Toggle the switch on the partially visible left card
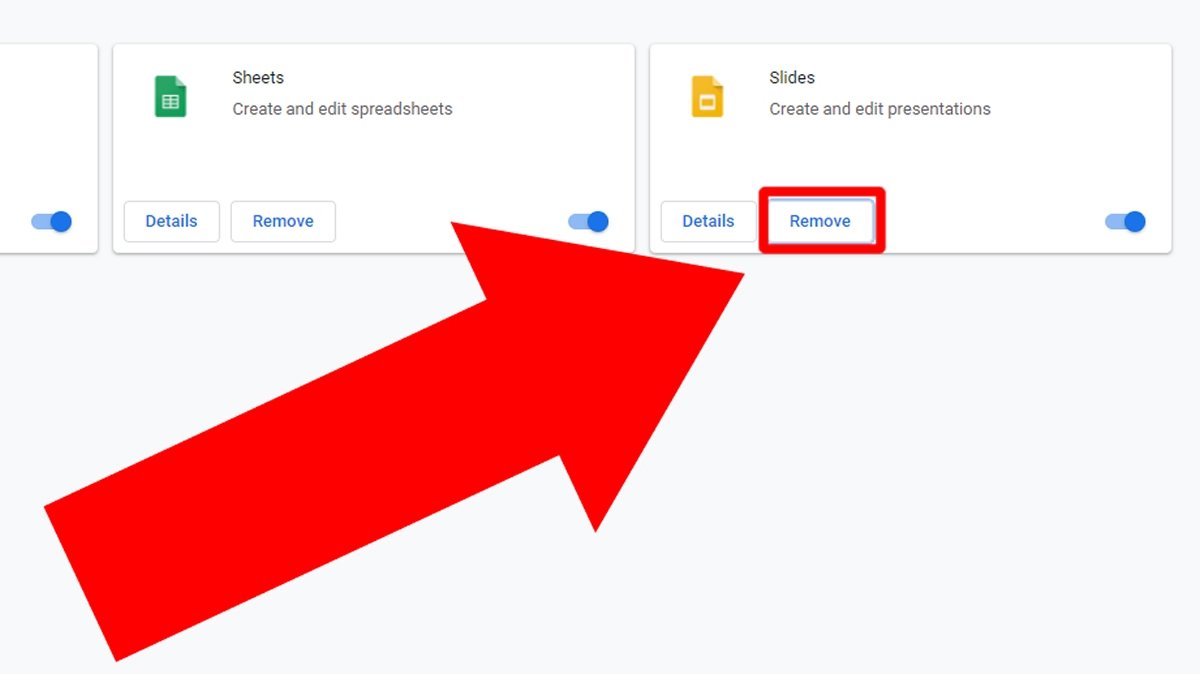 coord(52,221)
